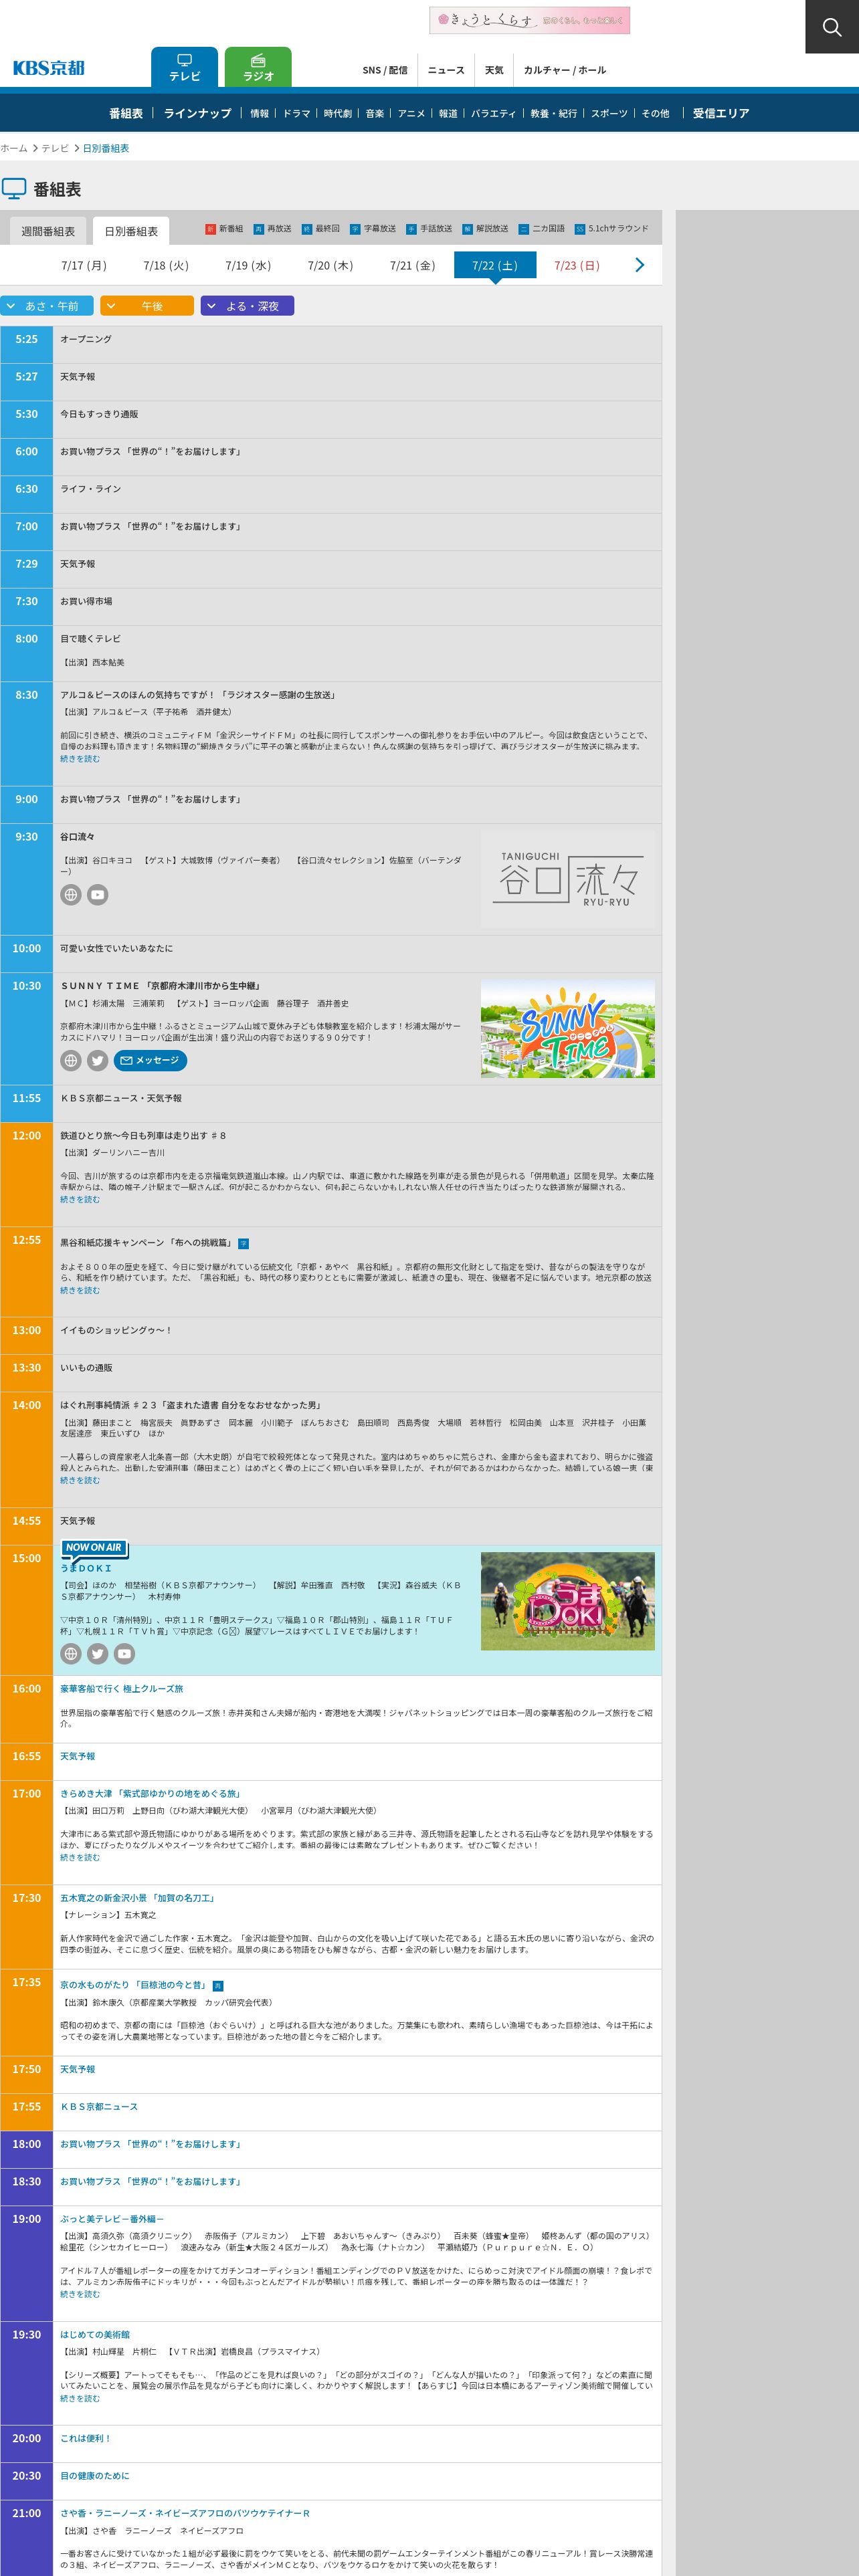The height and width of the screenshot is (2576, 859).
Task: Open YouTube icon for うまDOKI
Action: [x=124, y=1654]
